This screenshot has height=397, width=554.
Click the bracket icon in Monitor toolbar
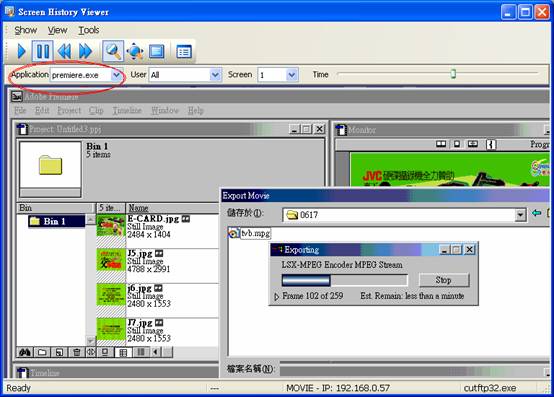click(x=491, y=144)
